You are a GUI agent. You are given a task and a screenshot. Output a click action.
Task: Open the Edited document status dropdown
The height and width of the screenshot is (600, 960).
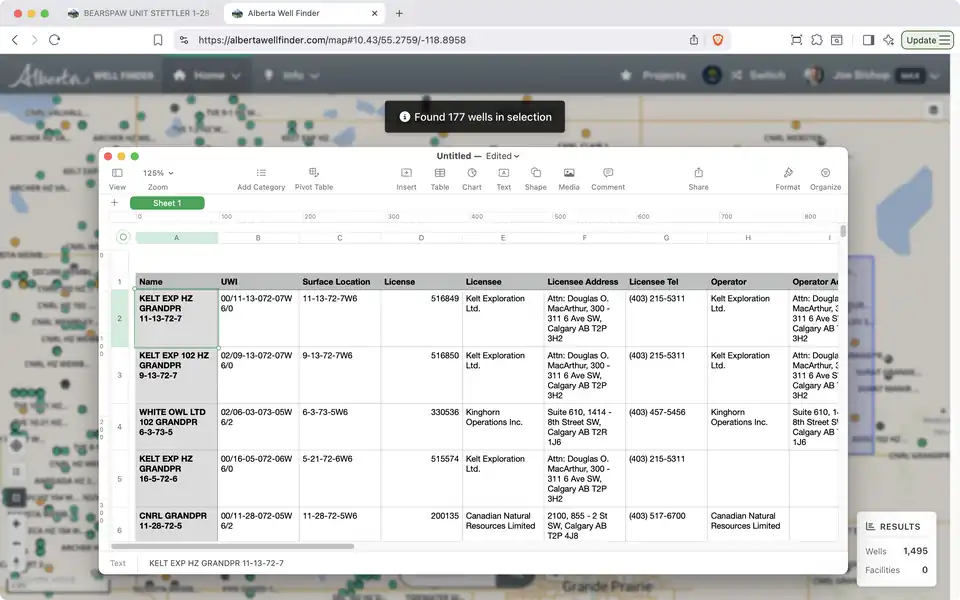(x=503, y=156)
